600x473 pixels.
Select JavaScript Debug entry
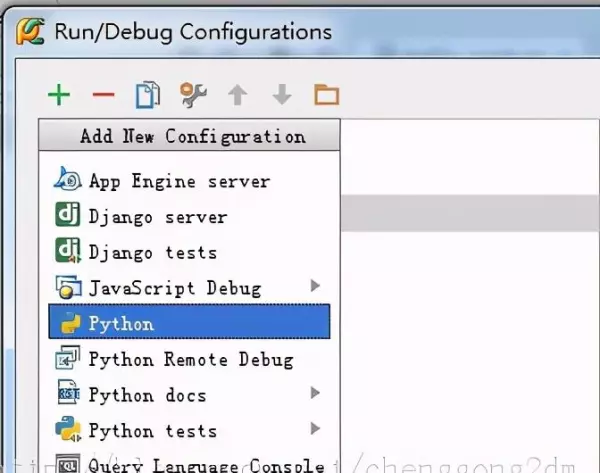(189, 287)
